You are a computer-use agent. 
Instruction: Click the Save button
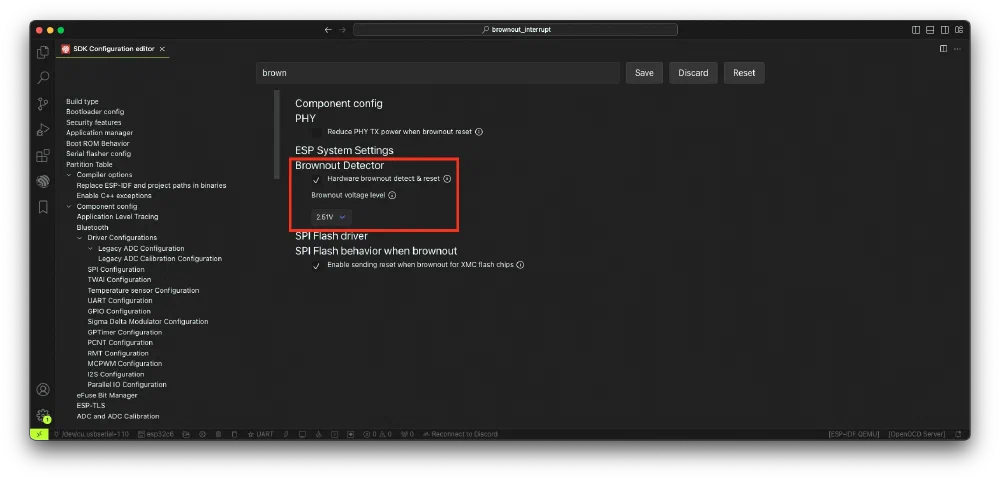644,73
